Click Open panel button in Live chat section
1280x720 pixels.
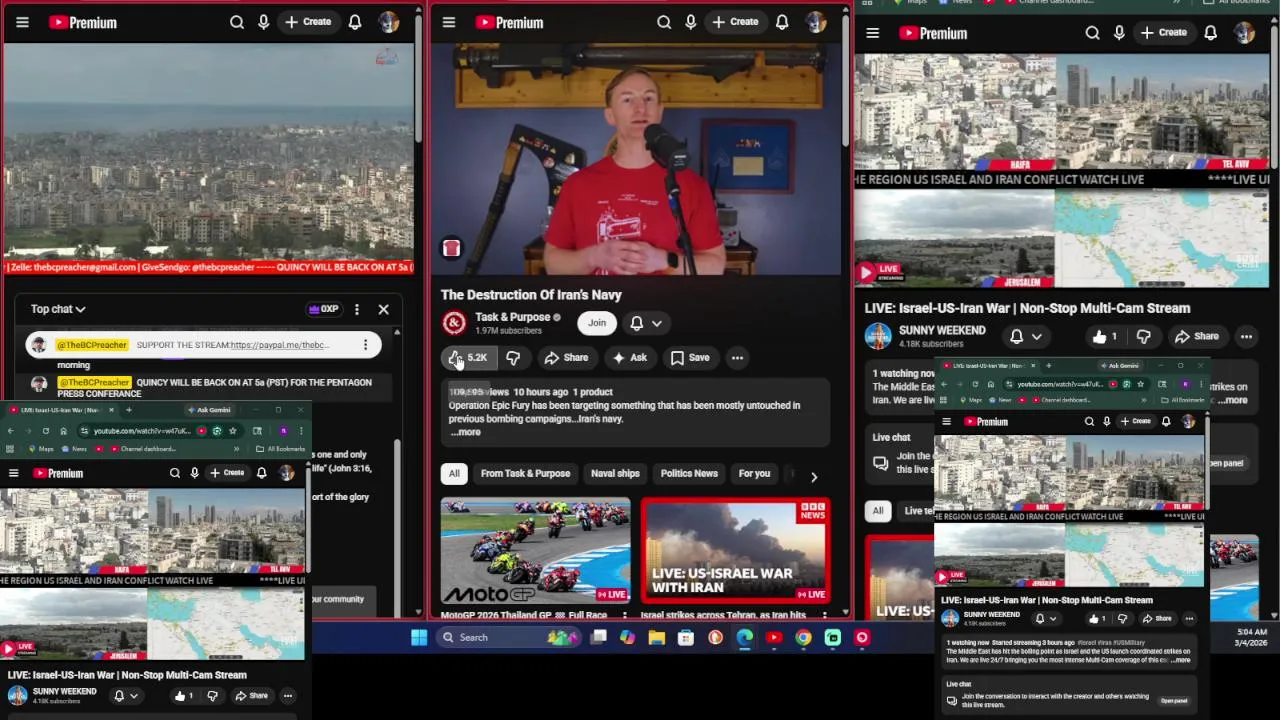[x=1174, y=701]
